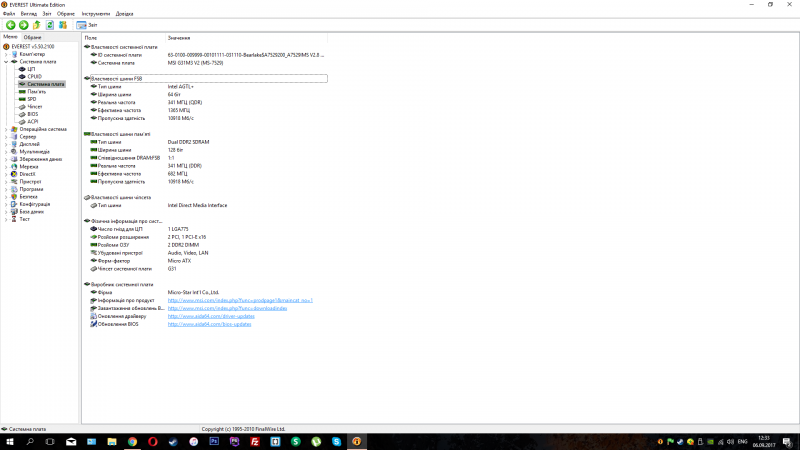Select ACPI tree item
Viewport: 800px width, 450px height.
tap(33, 121)
